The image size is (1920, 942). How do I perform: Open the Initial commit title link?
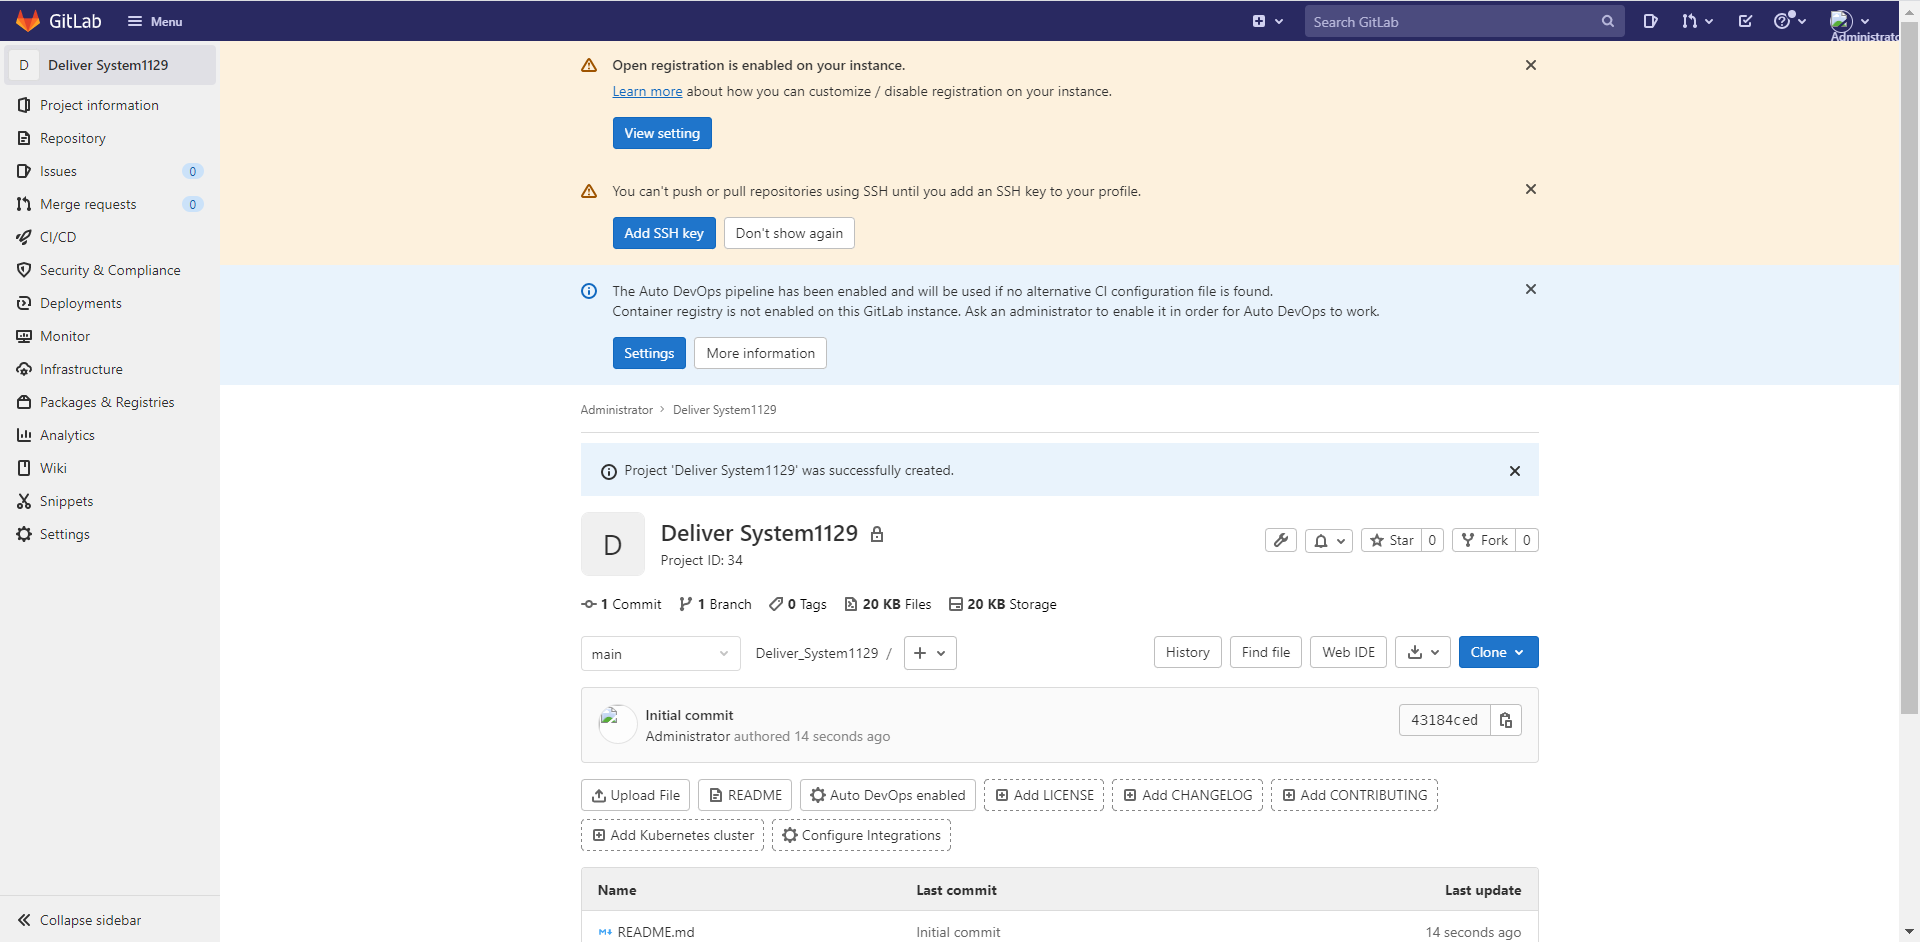(x=689, y=715)
